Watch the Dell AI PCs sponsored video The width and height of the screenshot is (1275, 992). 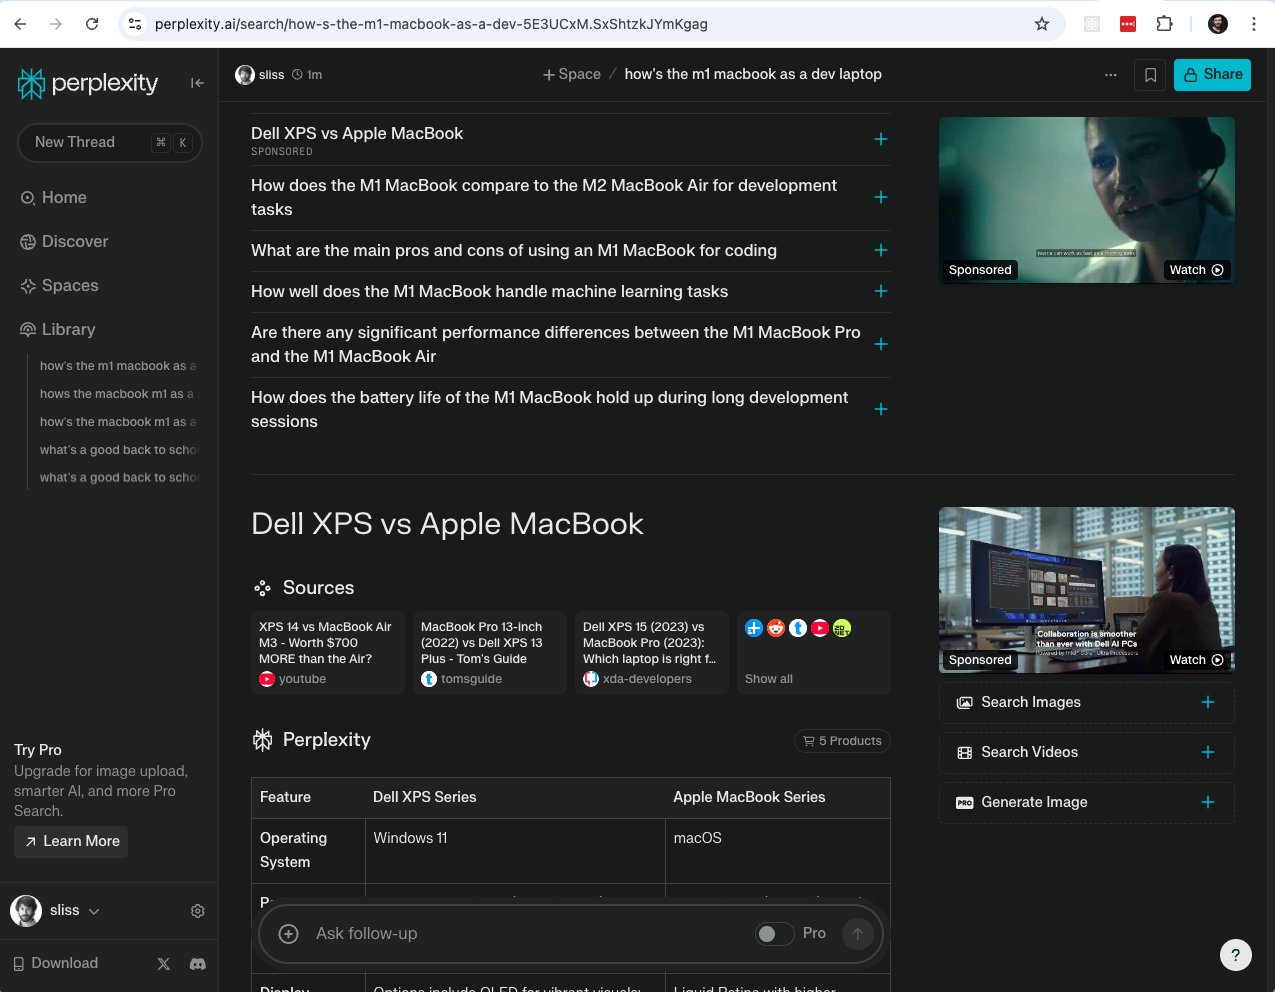[x=1197, y=660]
